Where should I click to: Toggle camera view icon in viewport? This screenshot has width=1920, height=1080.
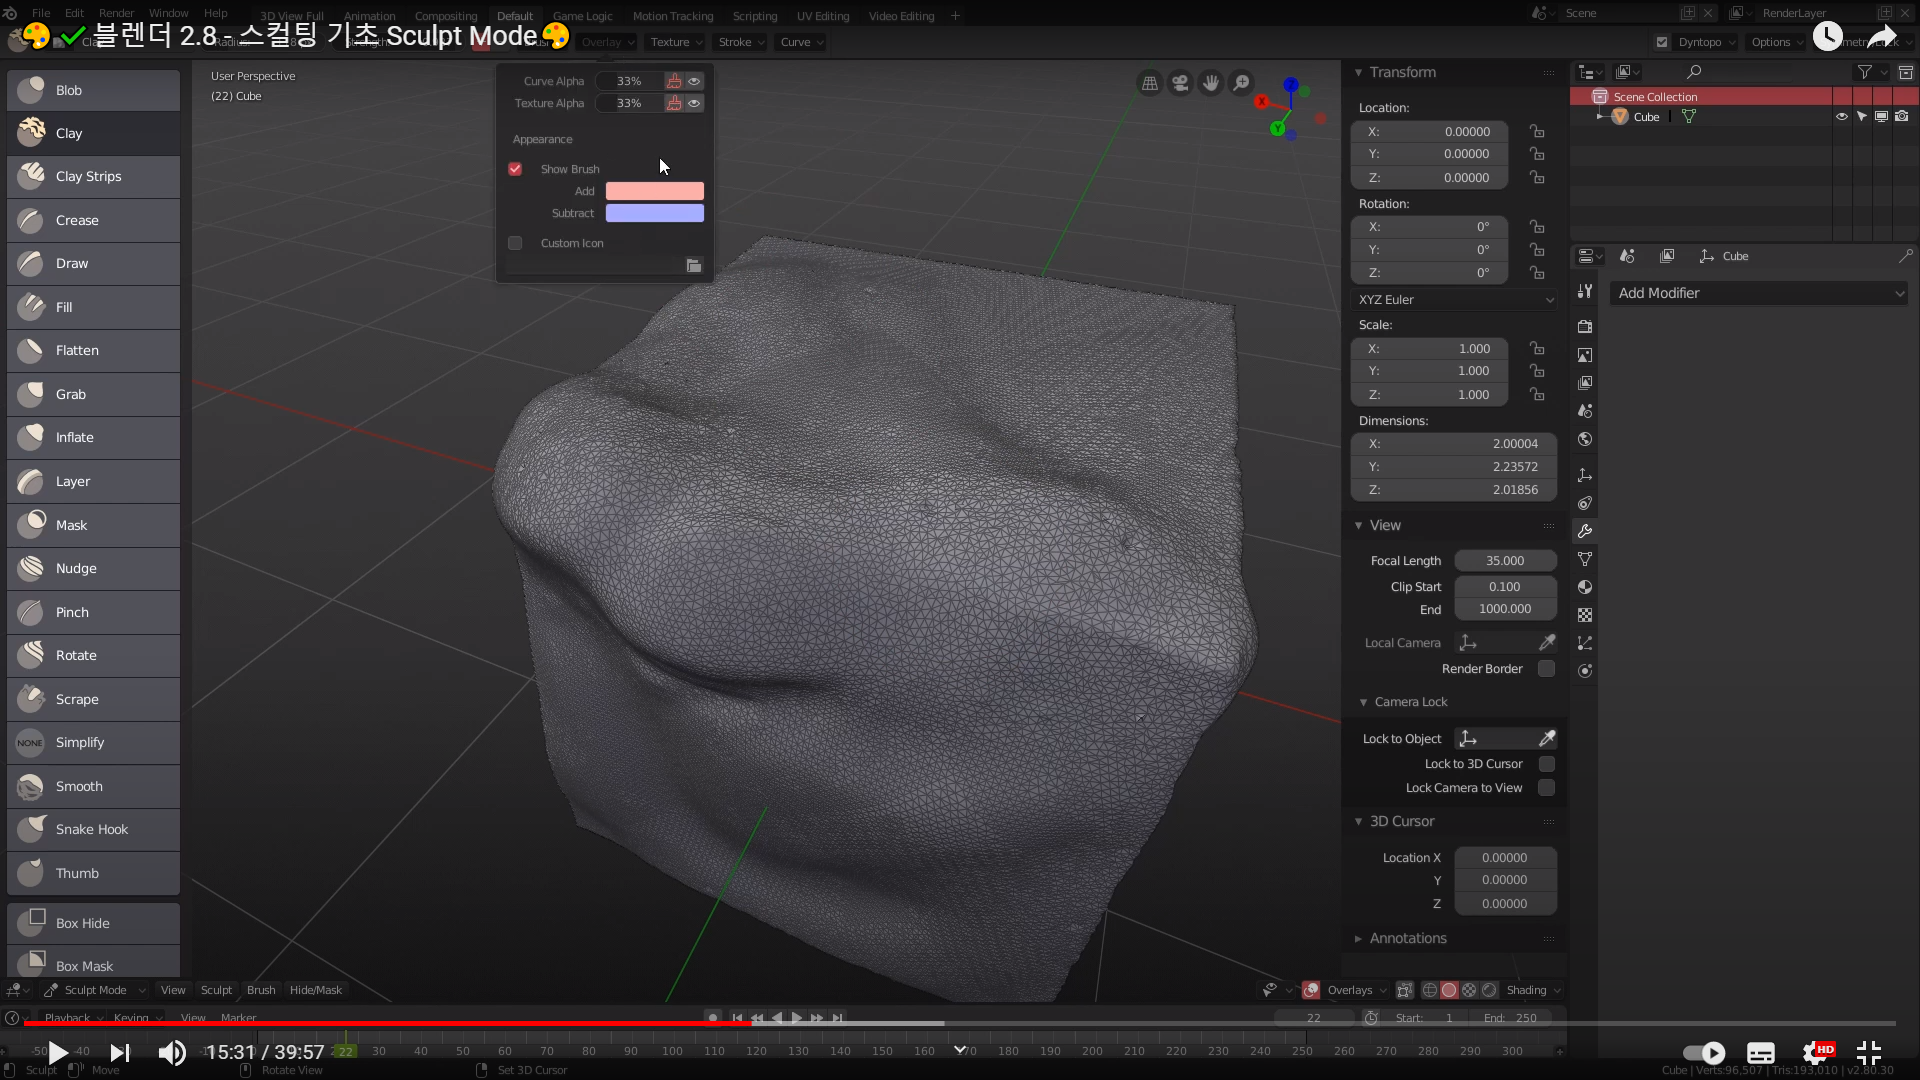(1181, 83)
